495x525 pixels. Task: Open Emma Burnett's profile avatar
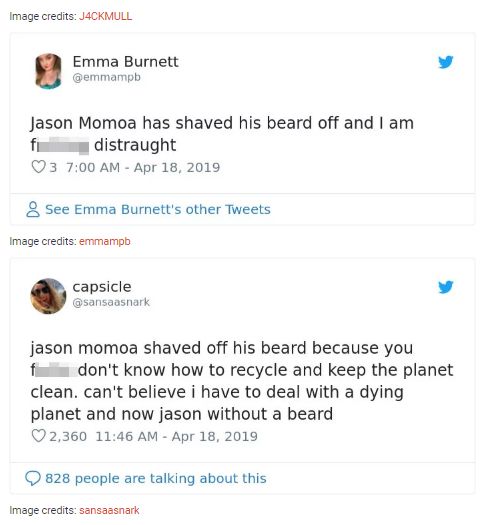[48, 71]
